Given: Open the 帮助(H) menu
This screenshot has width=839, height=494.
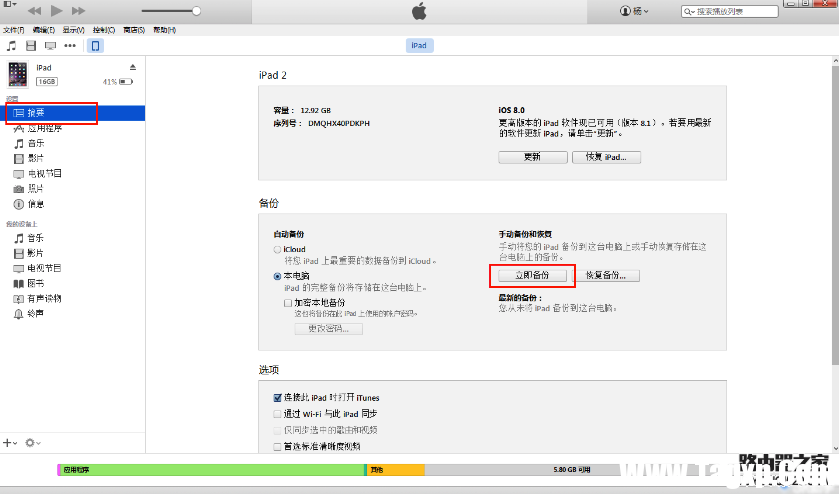Looking at the screenshot, I should click(x=164, y=30).
